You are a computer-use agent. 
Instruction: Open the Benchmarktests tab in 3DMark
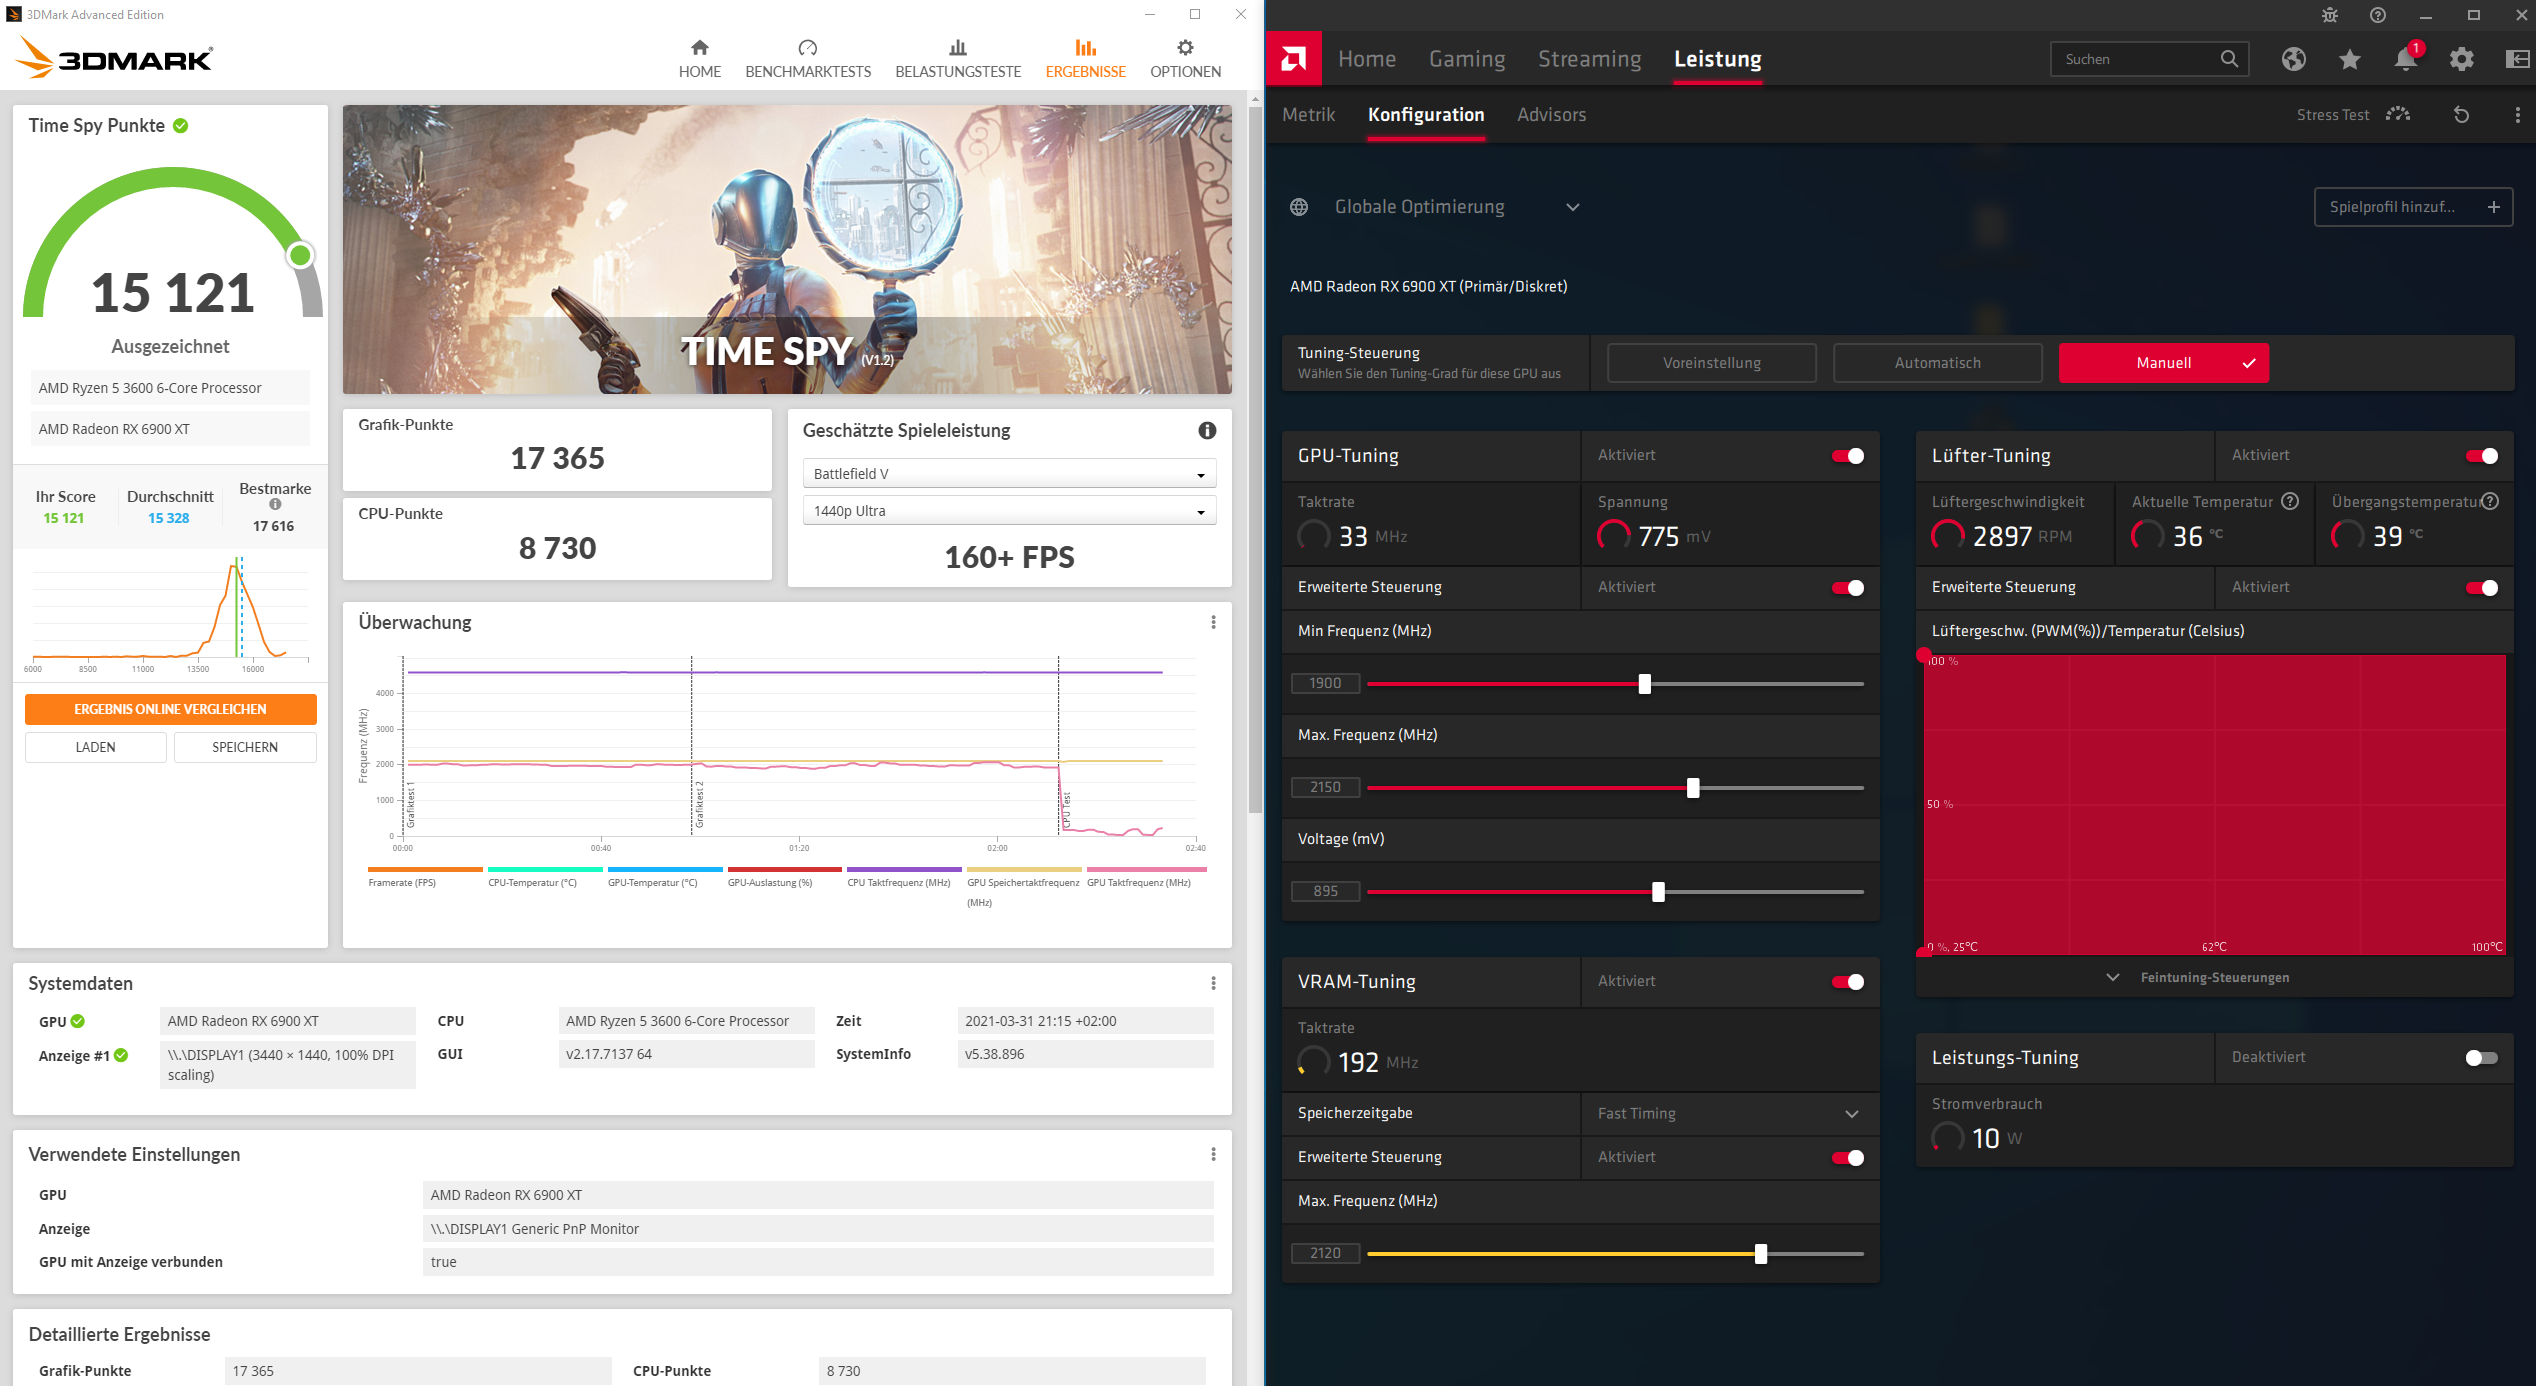(807, 58)
